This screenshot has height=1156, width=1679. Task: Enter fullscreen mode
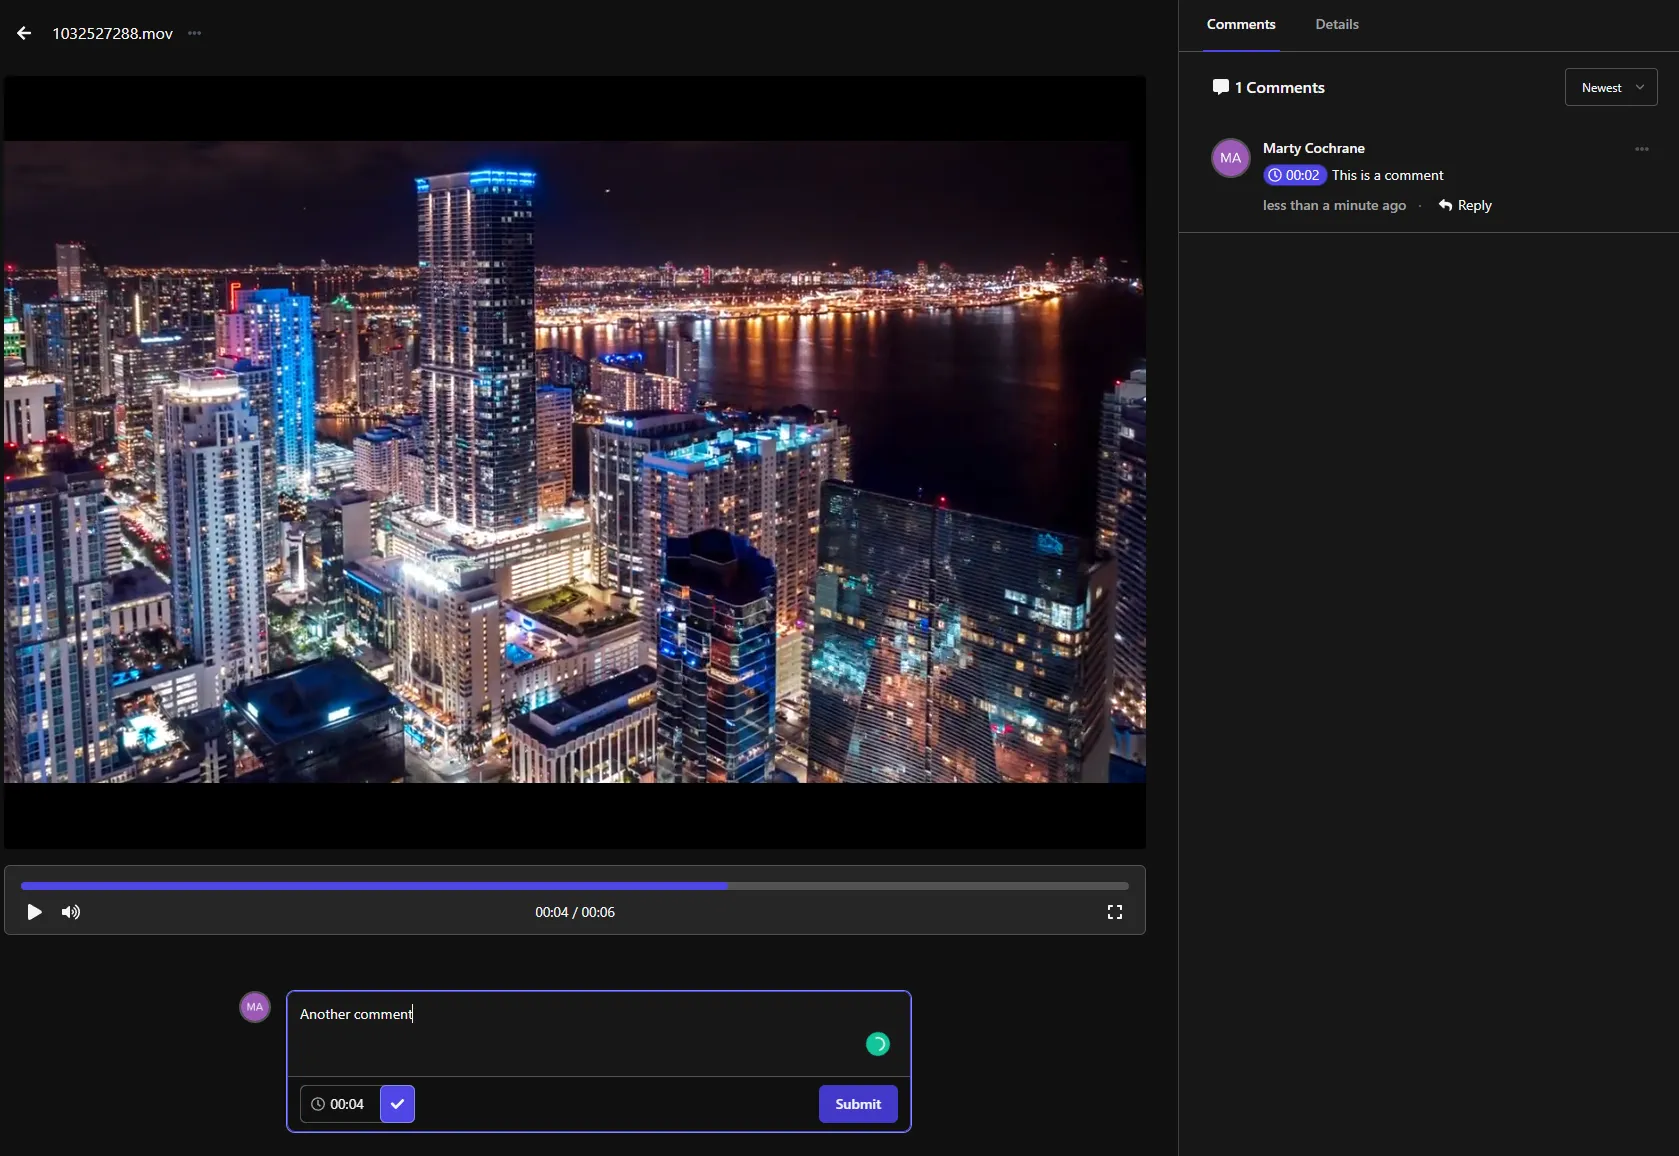click(x=1114, y=912)
